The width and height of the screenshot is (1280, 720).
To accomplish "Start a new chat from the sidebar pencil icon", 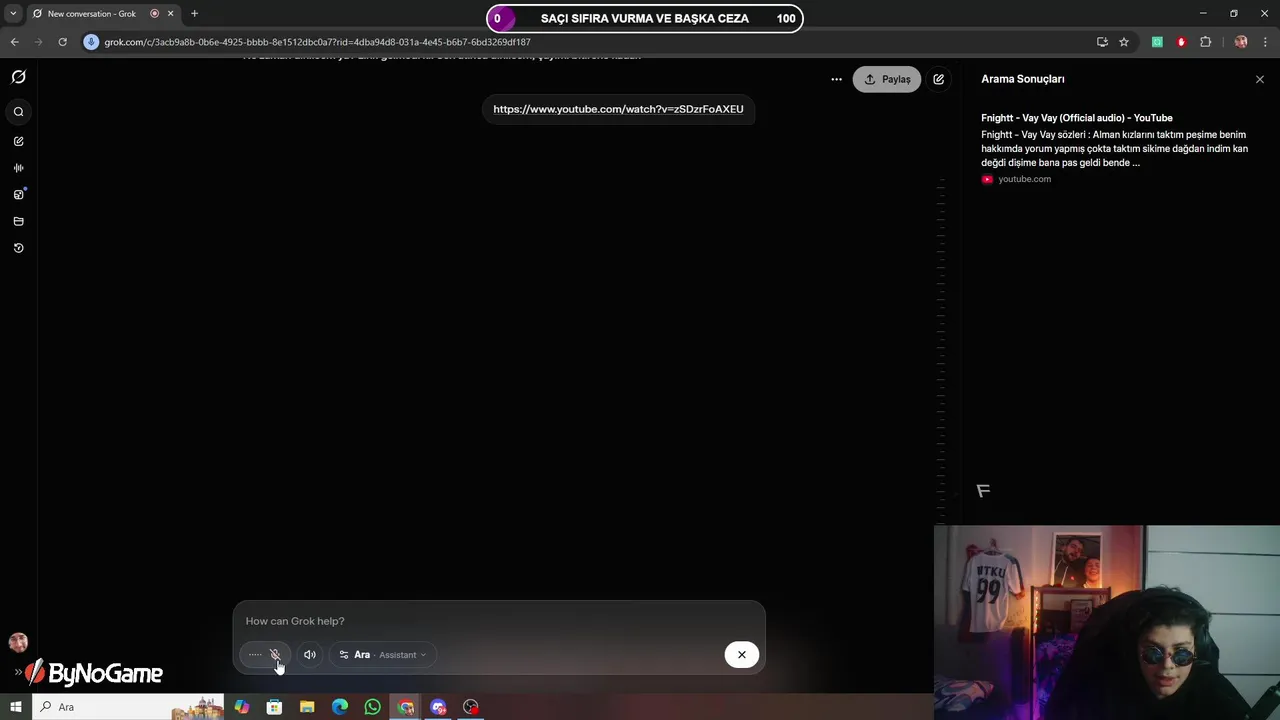I will (18, 141).
